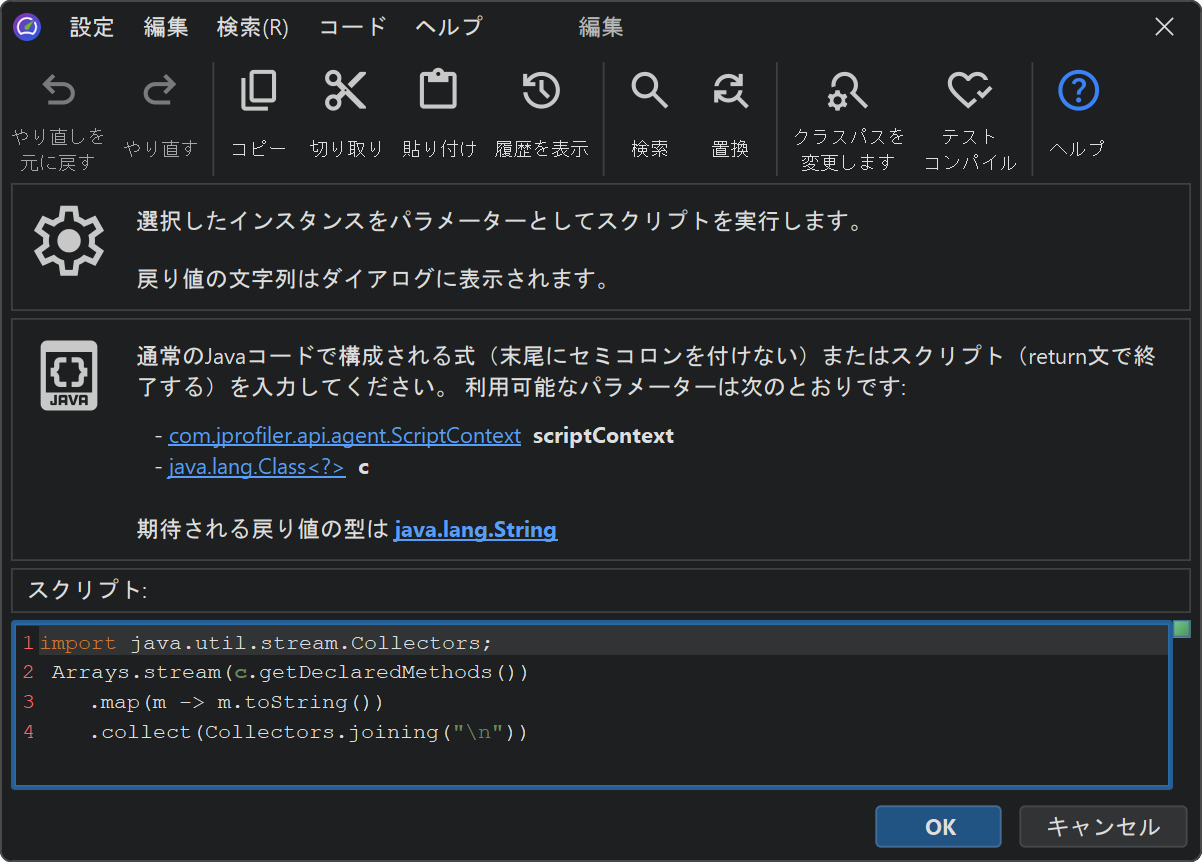Open ヘルプ question mark toolbar icon
This screenshot has height=862, width=1202.
(1078, 92)
